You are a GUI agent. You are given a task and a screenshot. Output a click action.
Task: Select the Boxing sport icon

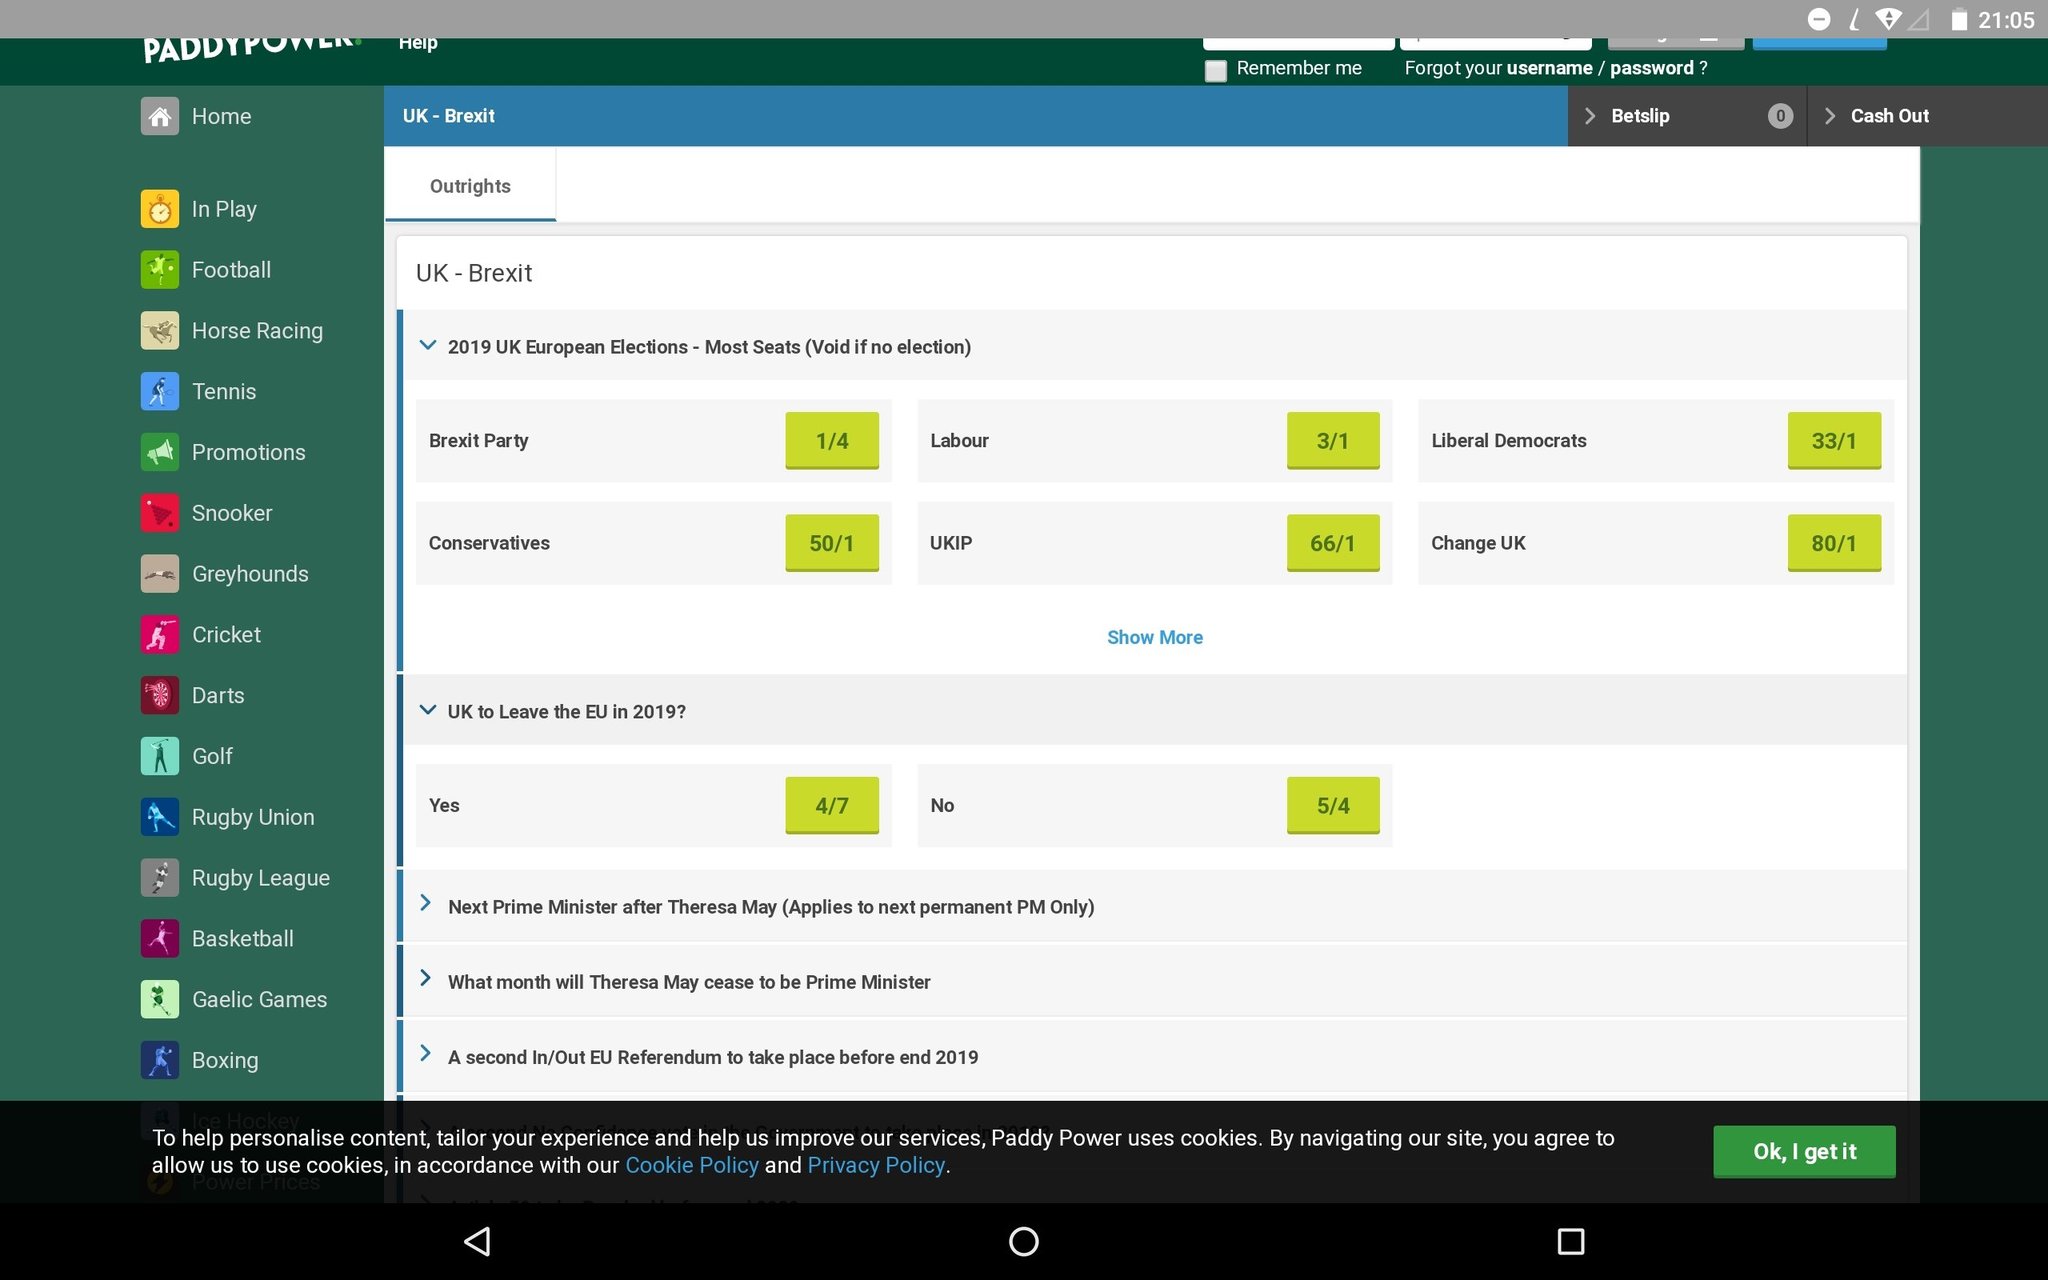(x=160, y=1060)
